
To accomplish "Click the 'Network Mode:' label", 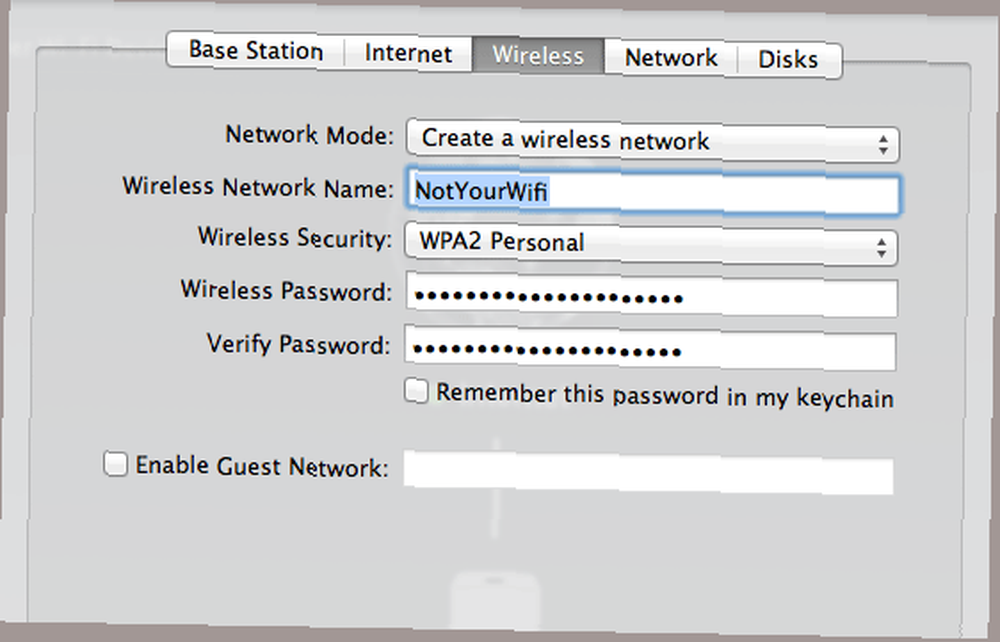I will click(310, 135).
